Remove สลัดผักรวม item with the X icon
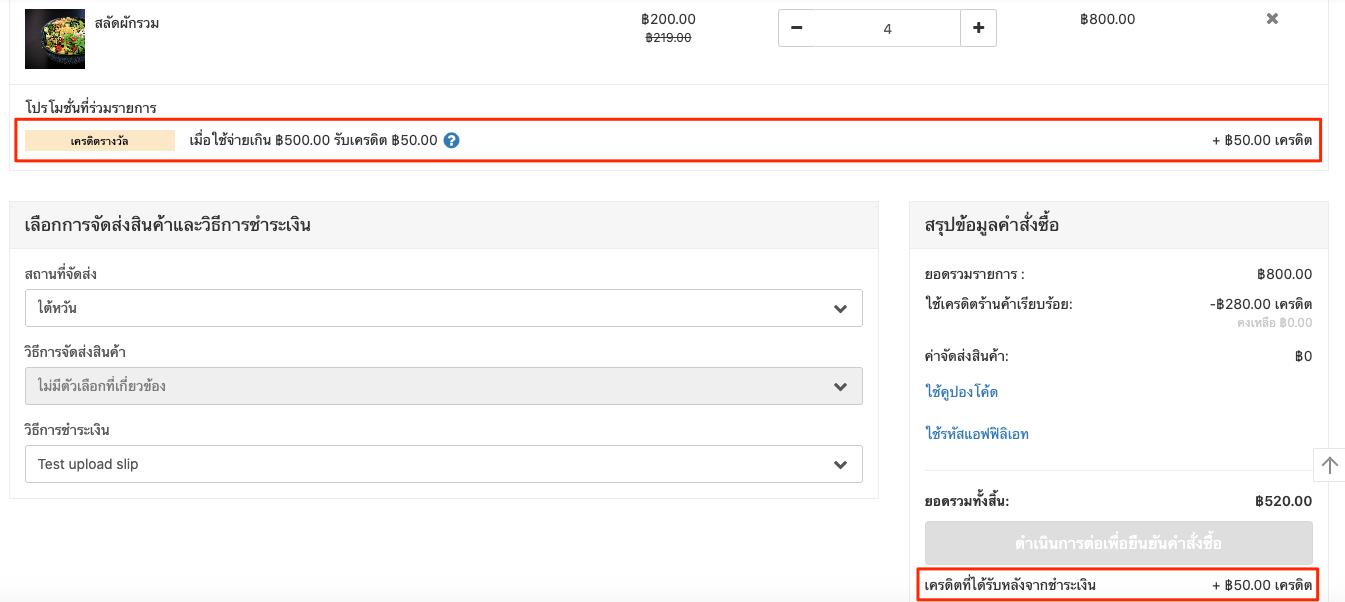 pos(1272,19)
